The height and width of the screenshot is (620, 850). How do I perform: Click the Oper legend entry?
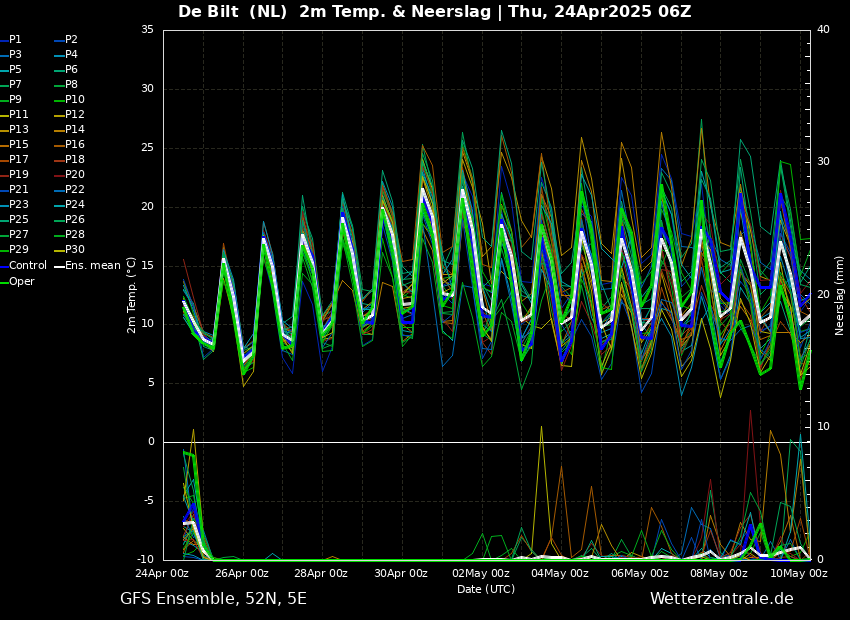(x=21, y=281)
